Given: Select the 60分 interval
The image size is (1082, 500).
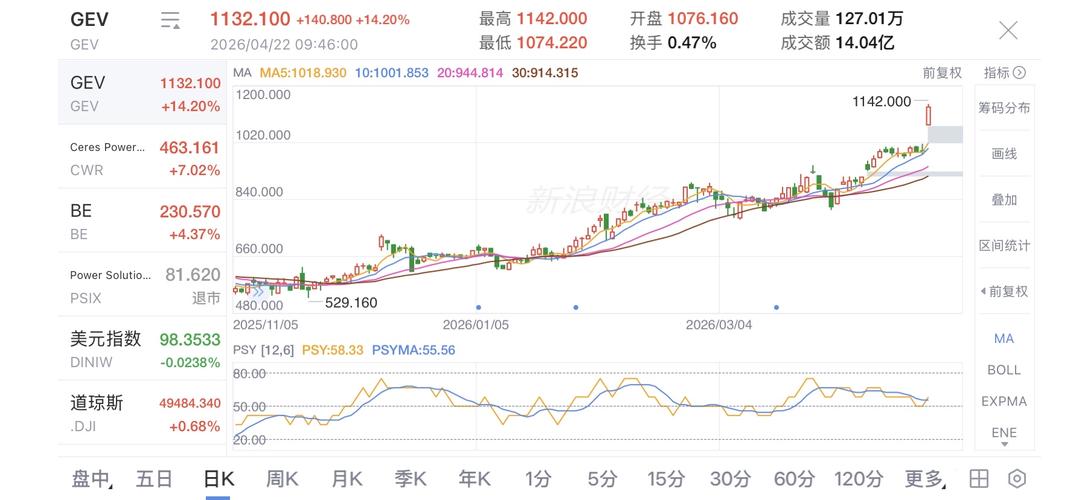Looking at the screenshot, I should point(794,478).
